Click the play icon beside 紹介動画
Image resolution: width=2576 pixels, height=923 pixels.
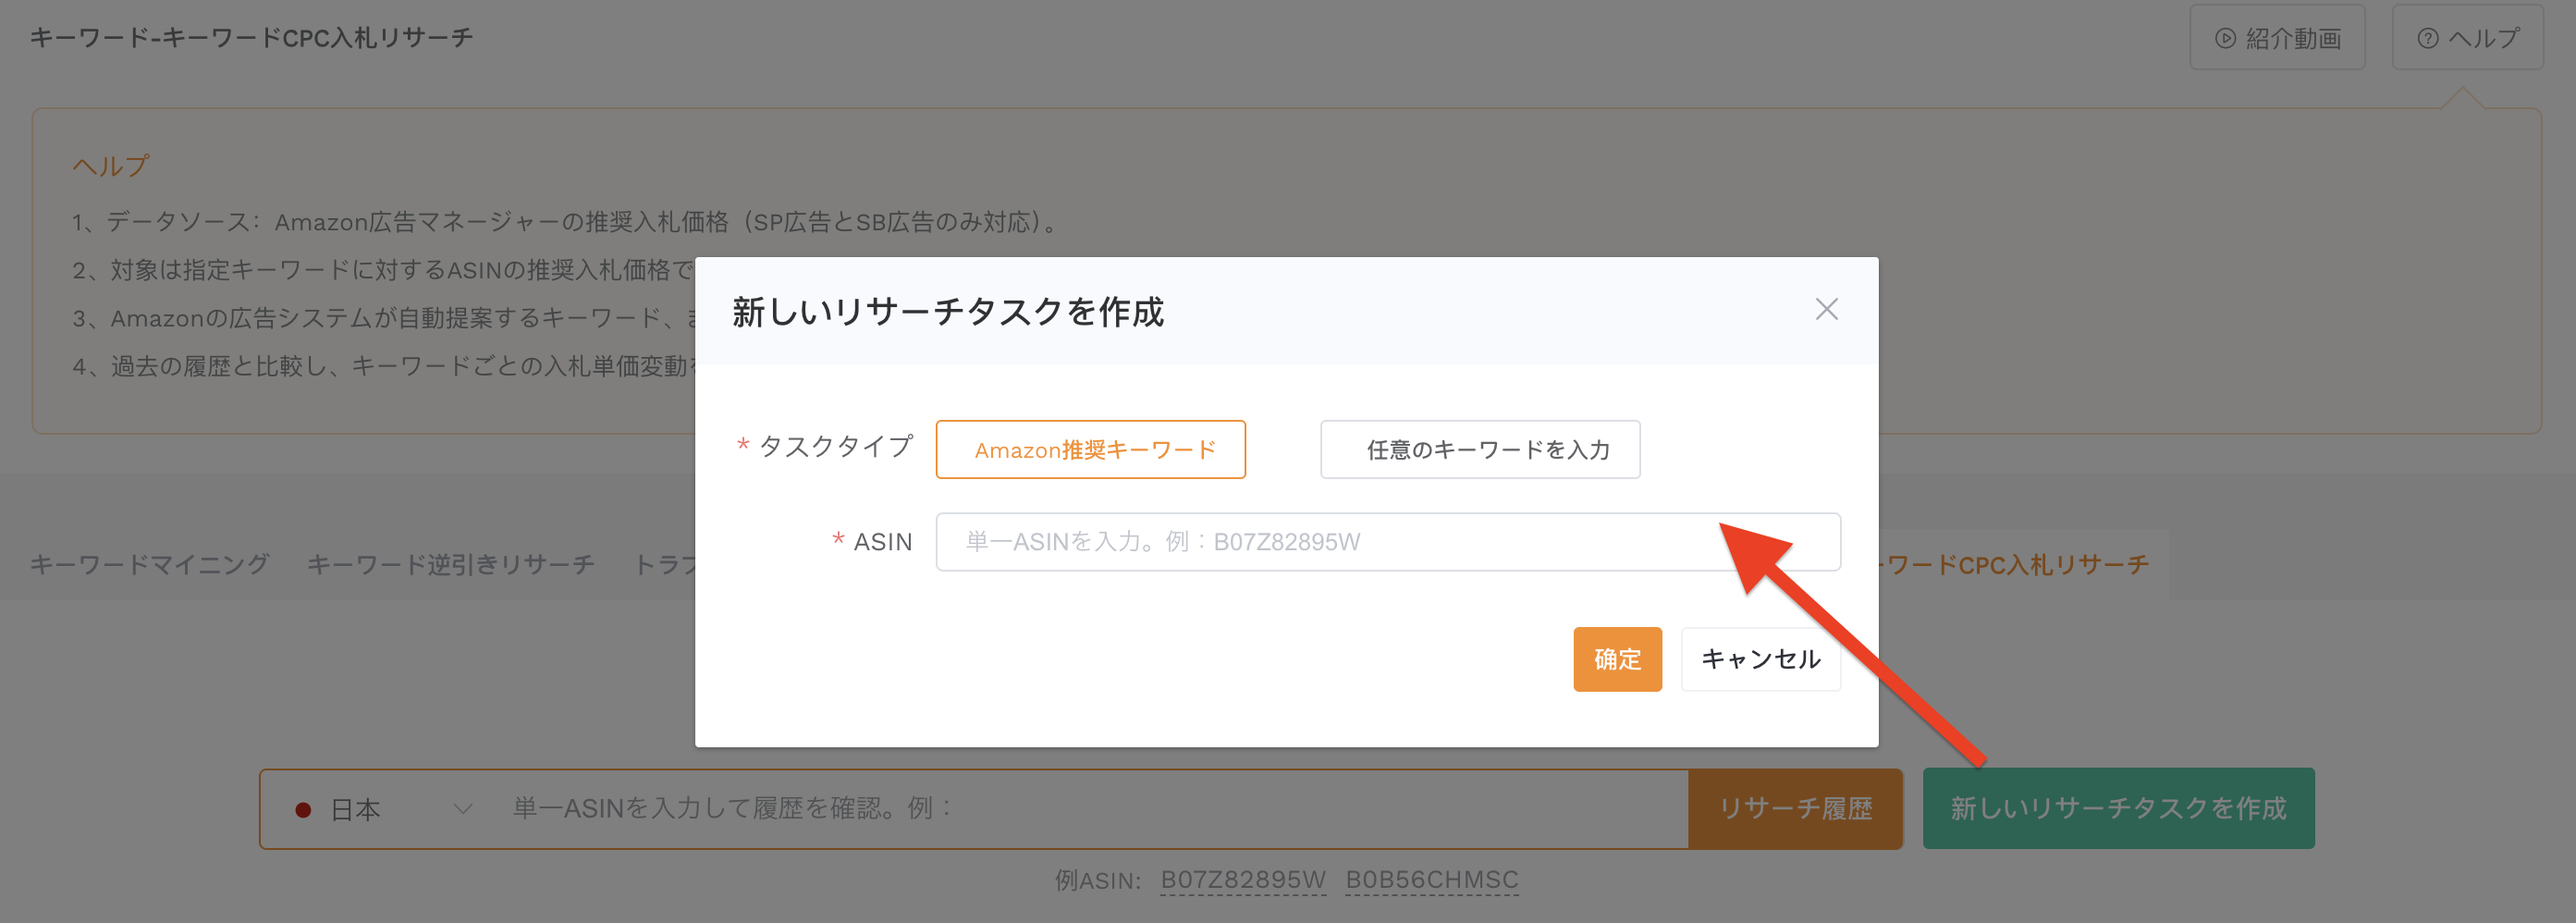coord(2225,39)
